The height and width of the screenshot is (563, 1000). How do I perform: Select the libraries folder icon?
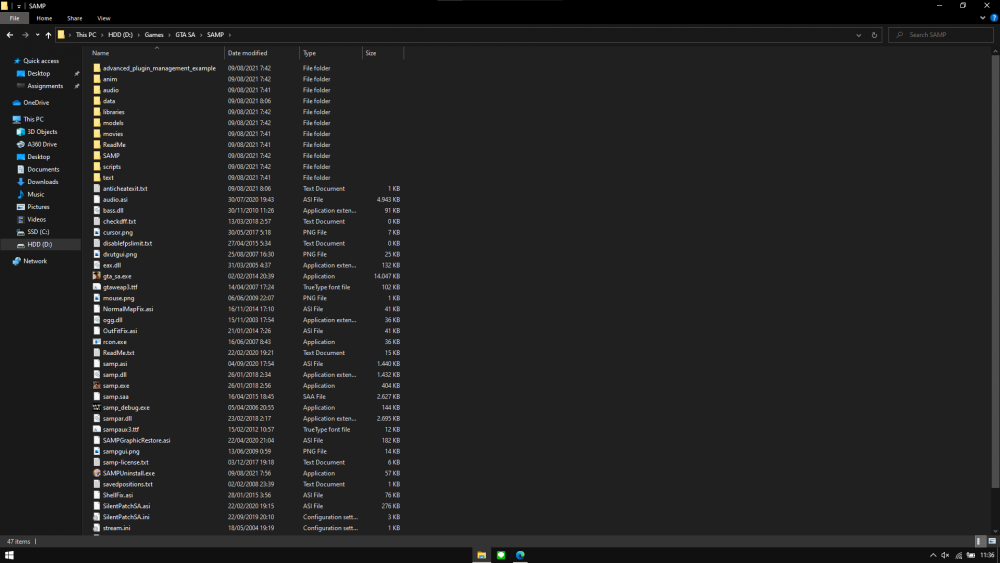click(97, 112)
